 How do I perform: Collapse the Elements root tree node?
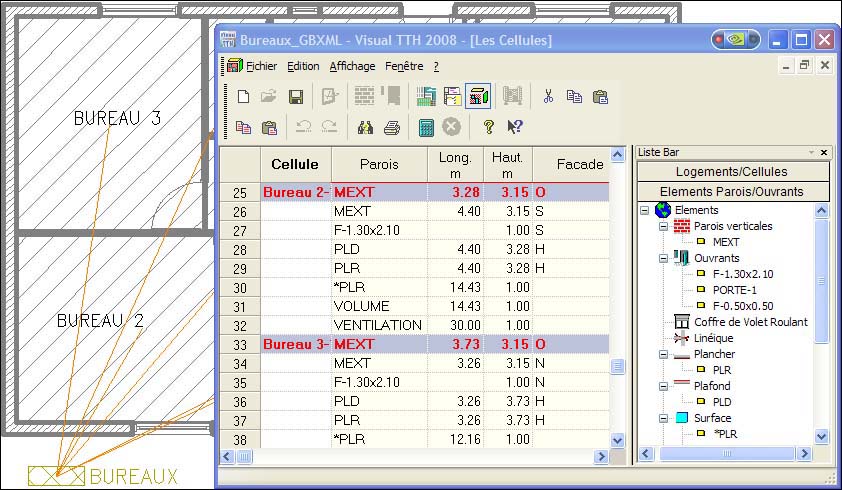pos(644,211)
